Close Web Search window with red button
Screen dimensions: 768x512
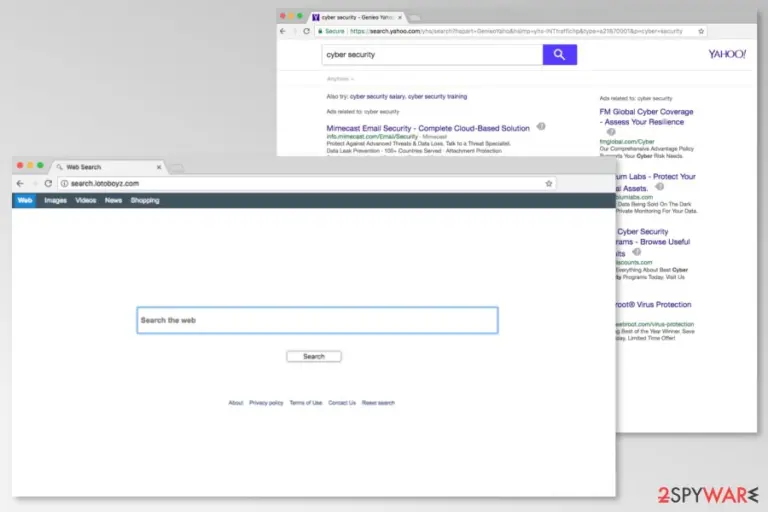point(20,166)
